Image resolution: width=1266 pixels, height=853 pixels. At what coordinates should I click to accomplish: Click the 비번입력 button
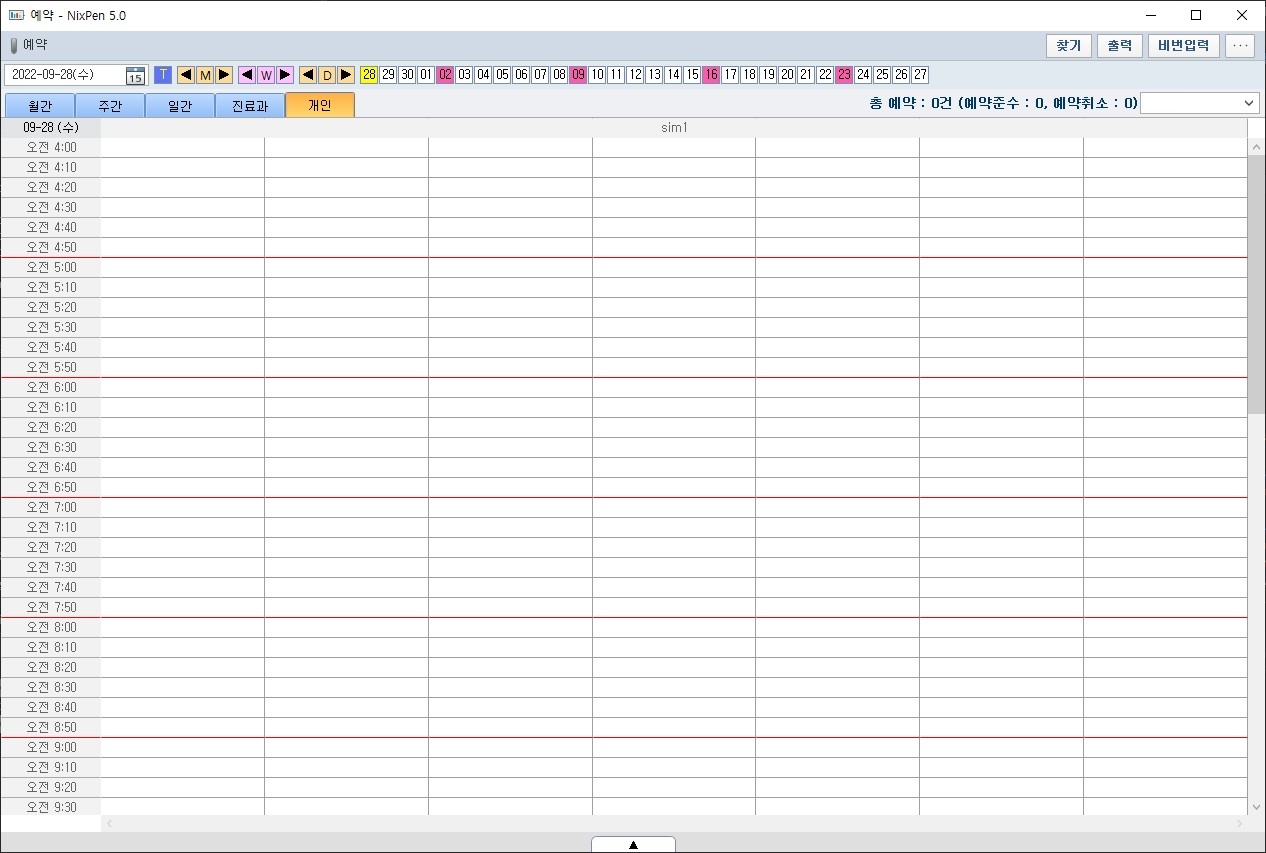coord(1183,46)
